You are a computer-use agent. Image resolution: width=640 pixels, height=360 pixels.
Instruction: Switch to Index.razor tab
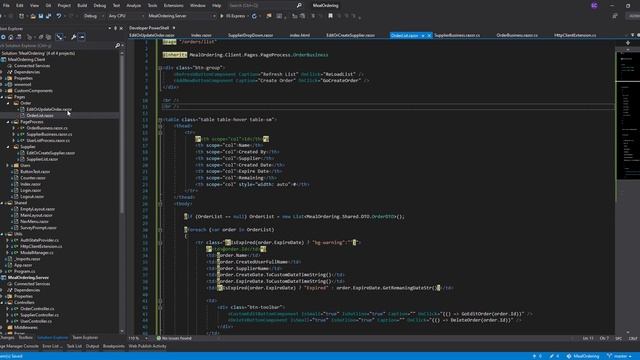(201, 36)
